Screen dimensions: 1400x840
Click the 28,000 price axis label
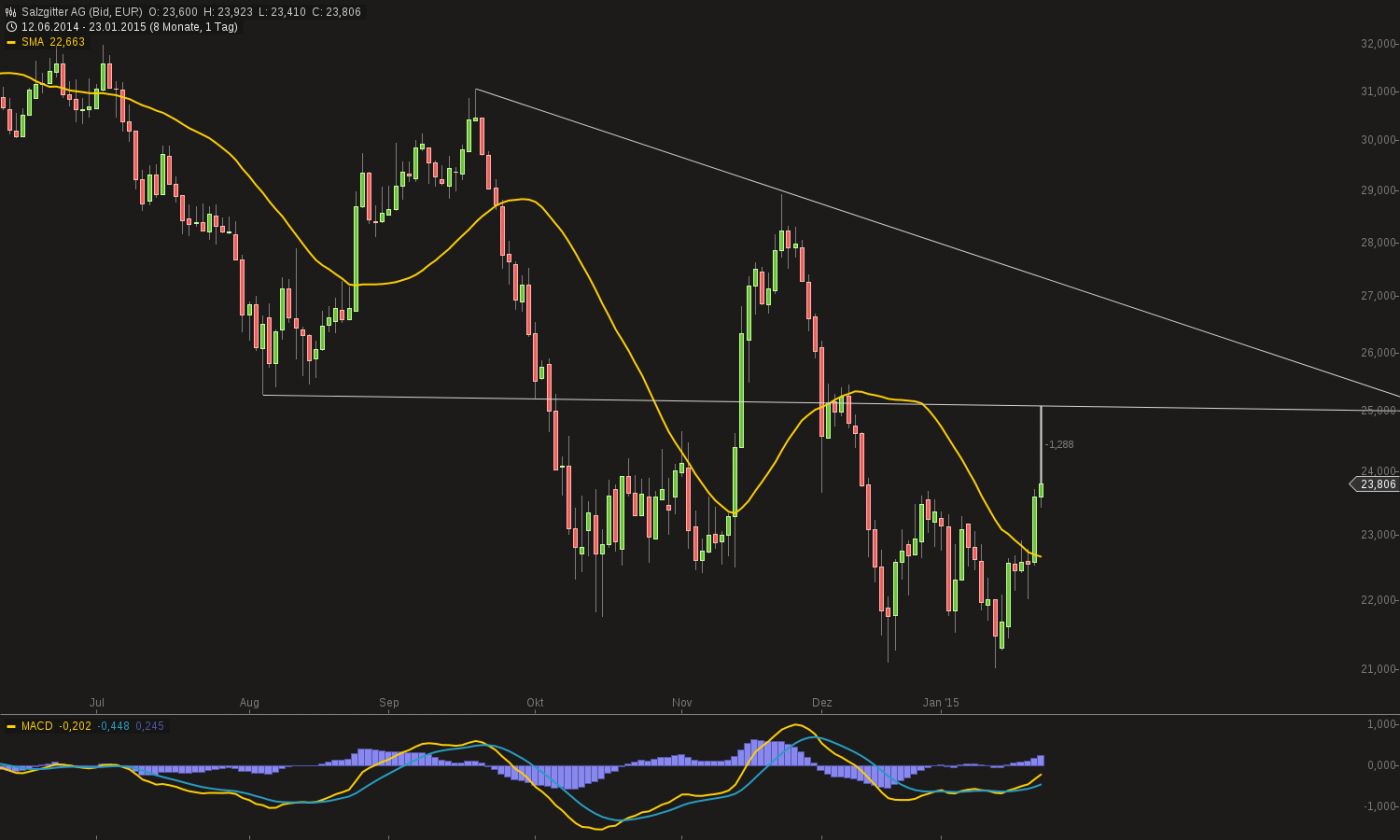1378,242
